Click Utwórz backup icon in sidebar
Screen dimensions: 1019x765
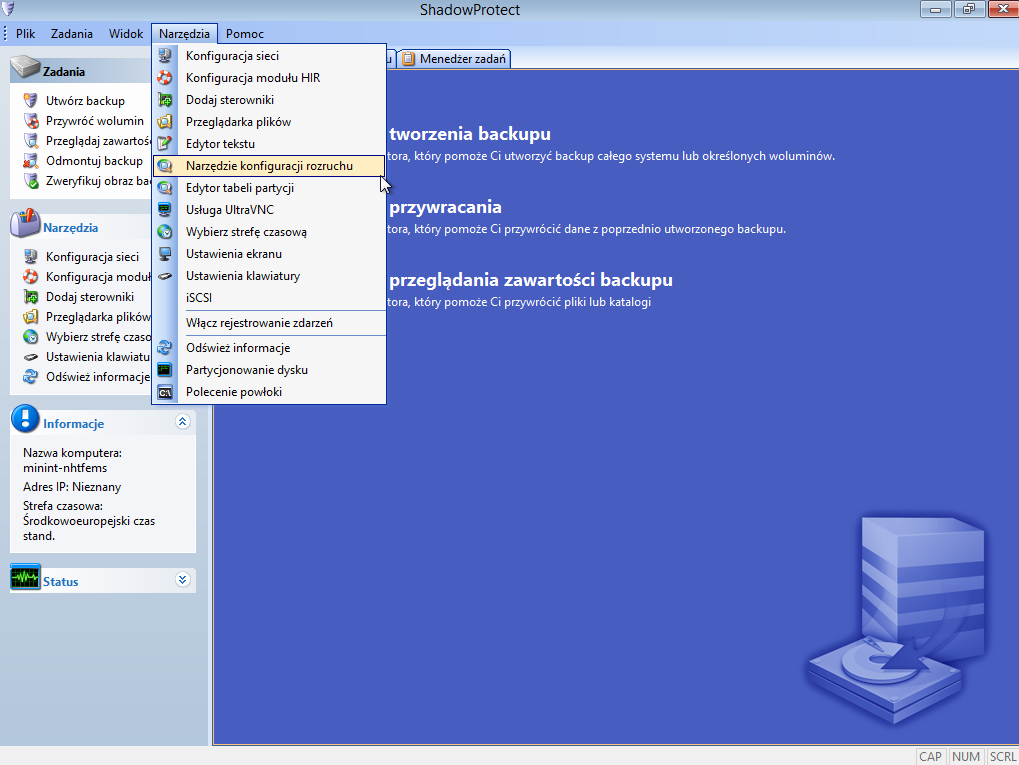point(31,101)
